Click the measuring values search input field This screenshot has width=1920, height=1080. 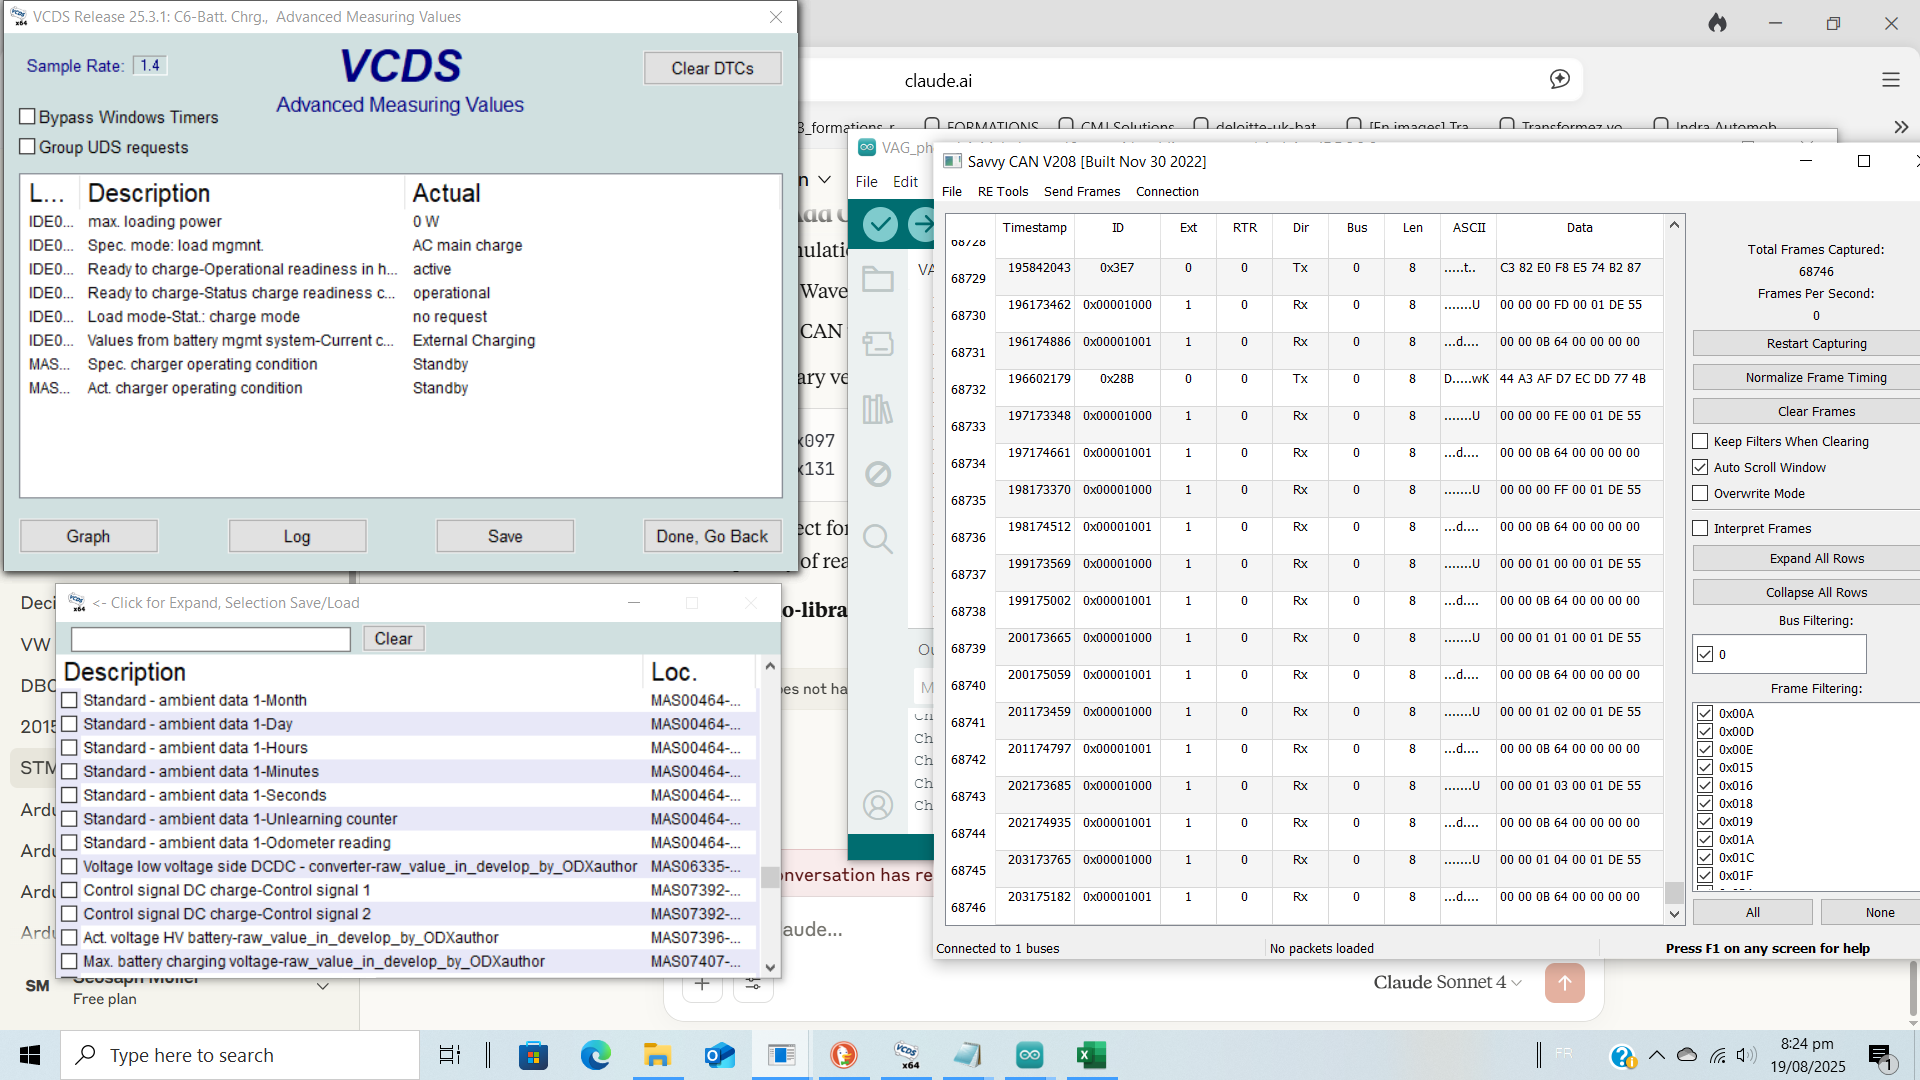coord(211,638)
